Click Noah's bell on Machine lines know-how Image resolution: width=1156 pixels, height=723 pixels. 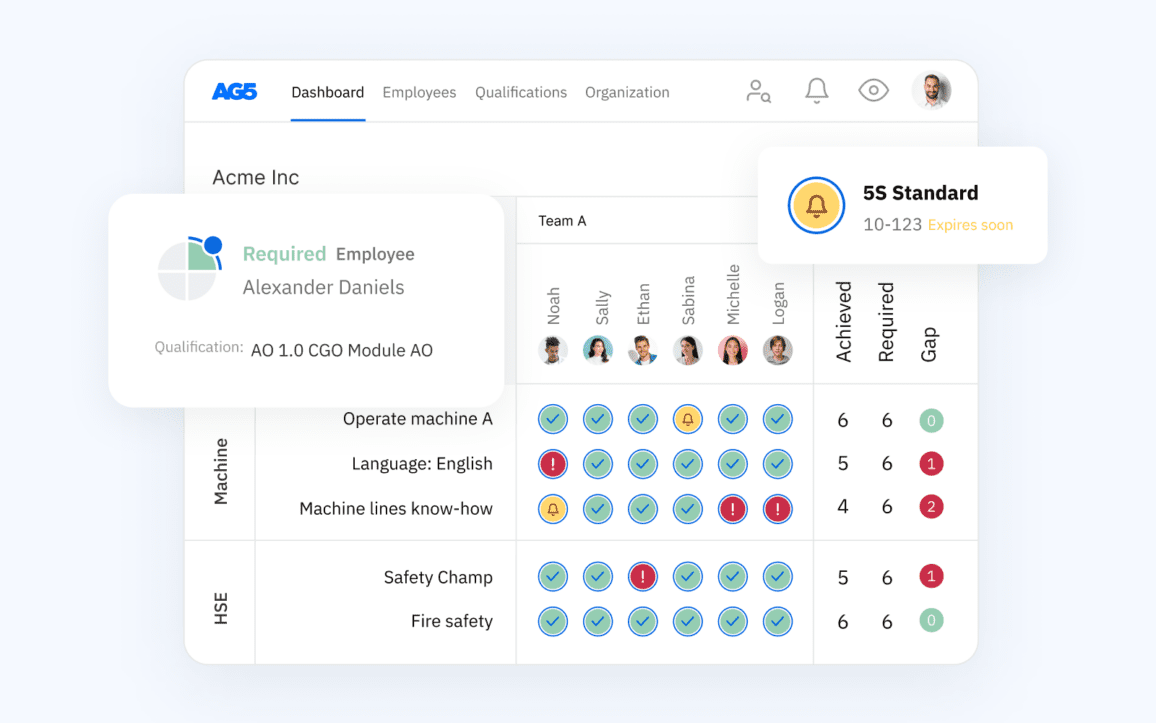click(x=553, y=509)
